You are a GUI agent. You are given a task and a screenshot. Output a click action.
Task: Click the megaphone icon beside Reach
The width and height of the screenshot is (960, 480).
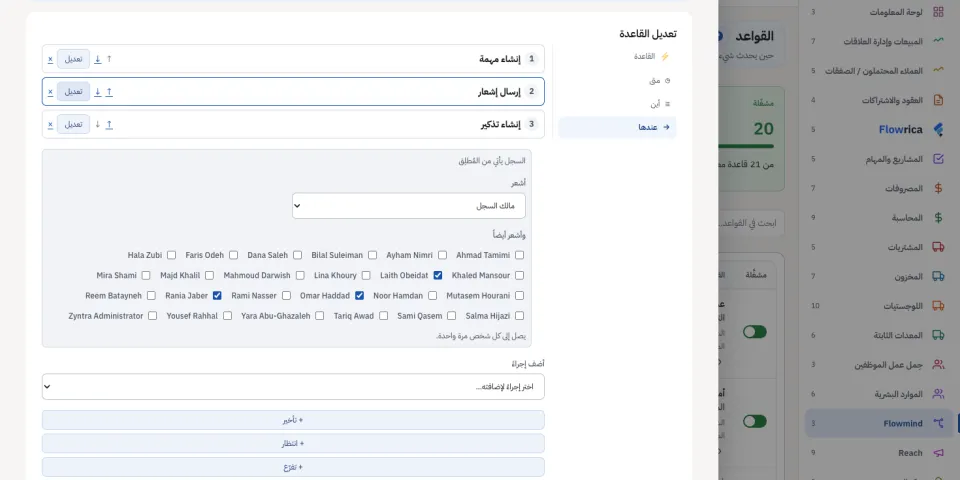938,452
